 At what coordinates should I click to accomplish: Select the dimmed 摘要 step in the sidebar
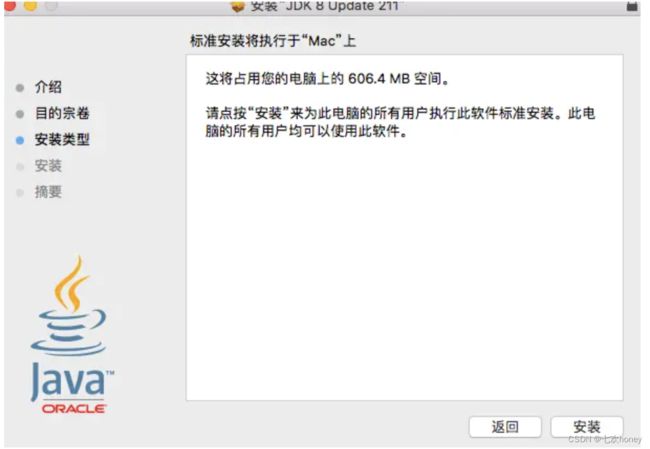point(48,192)
